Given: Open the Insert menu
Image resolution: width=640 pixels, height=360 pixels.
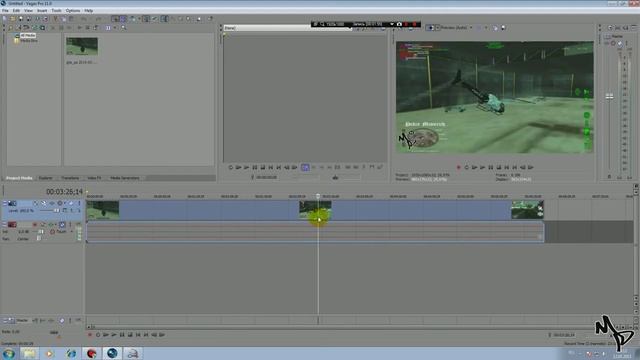Looking at the screenshot, I should (x=42, y=11).
